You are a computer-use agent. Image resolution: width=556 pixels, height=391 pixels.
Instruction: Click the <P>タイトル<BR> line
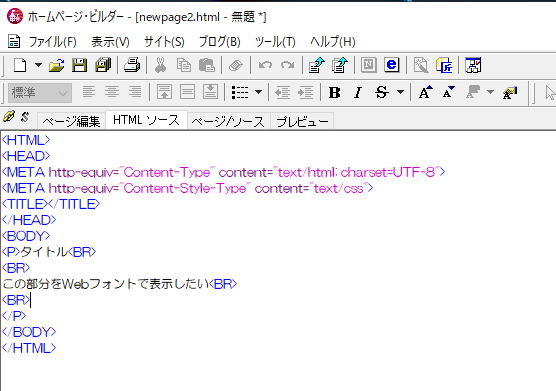coord(49,252)
